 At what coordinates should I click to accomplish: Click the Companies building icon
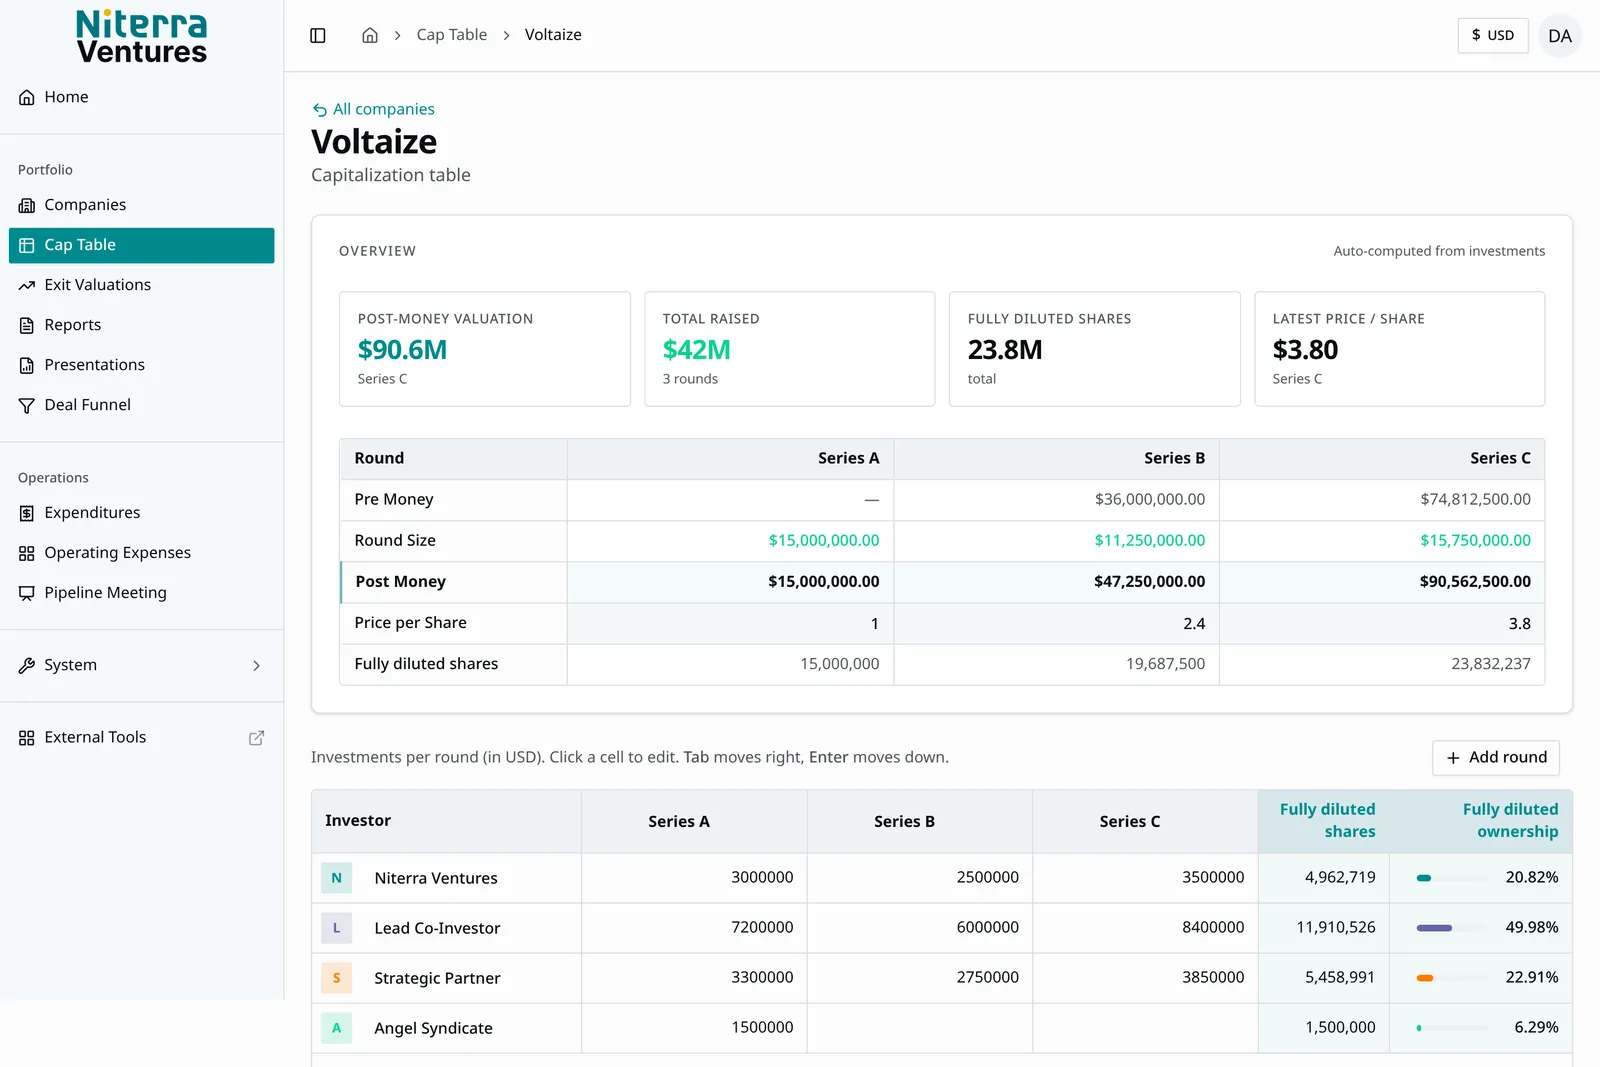(x=27, y=205)
